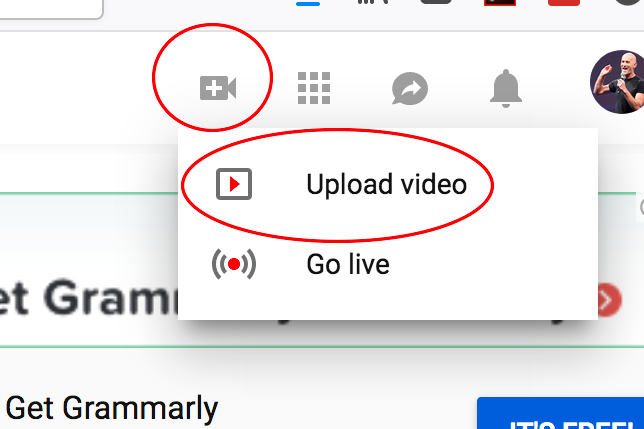Screen dimensions: 644x429
Task: Open the "Get Grammarly" headline link
Action: [x=111, y=408]
